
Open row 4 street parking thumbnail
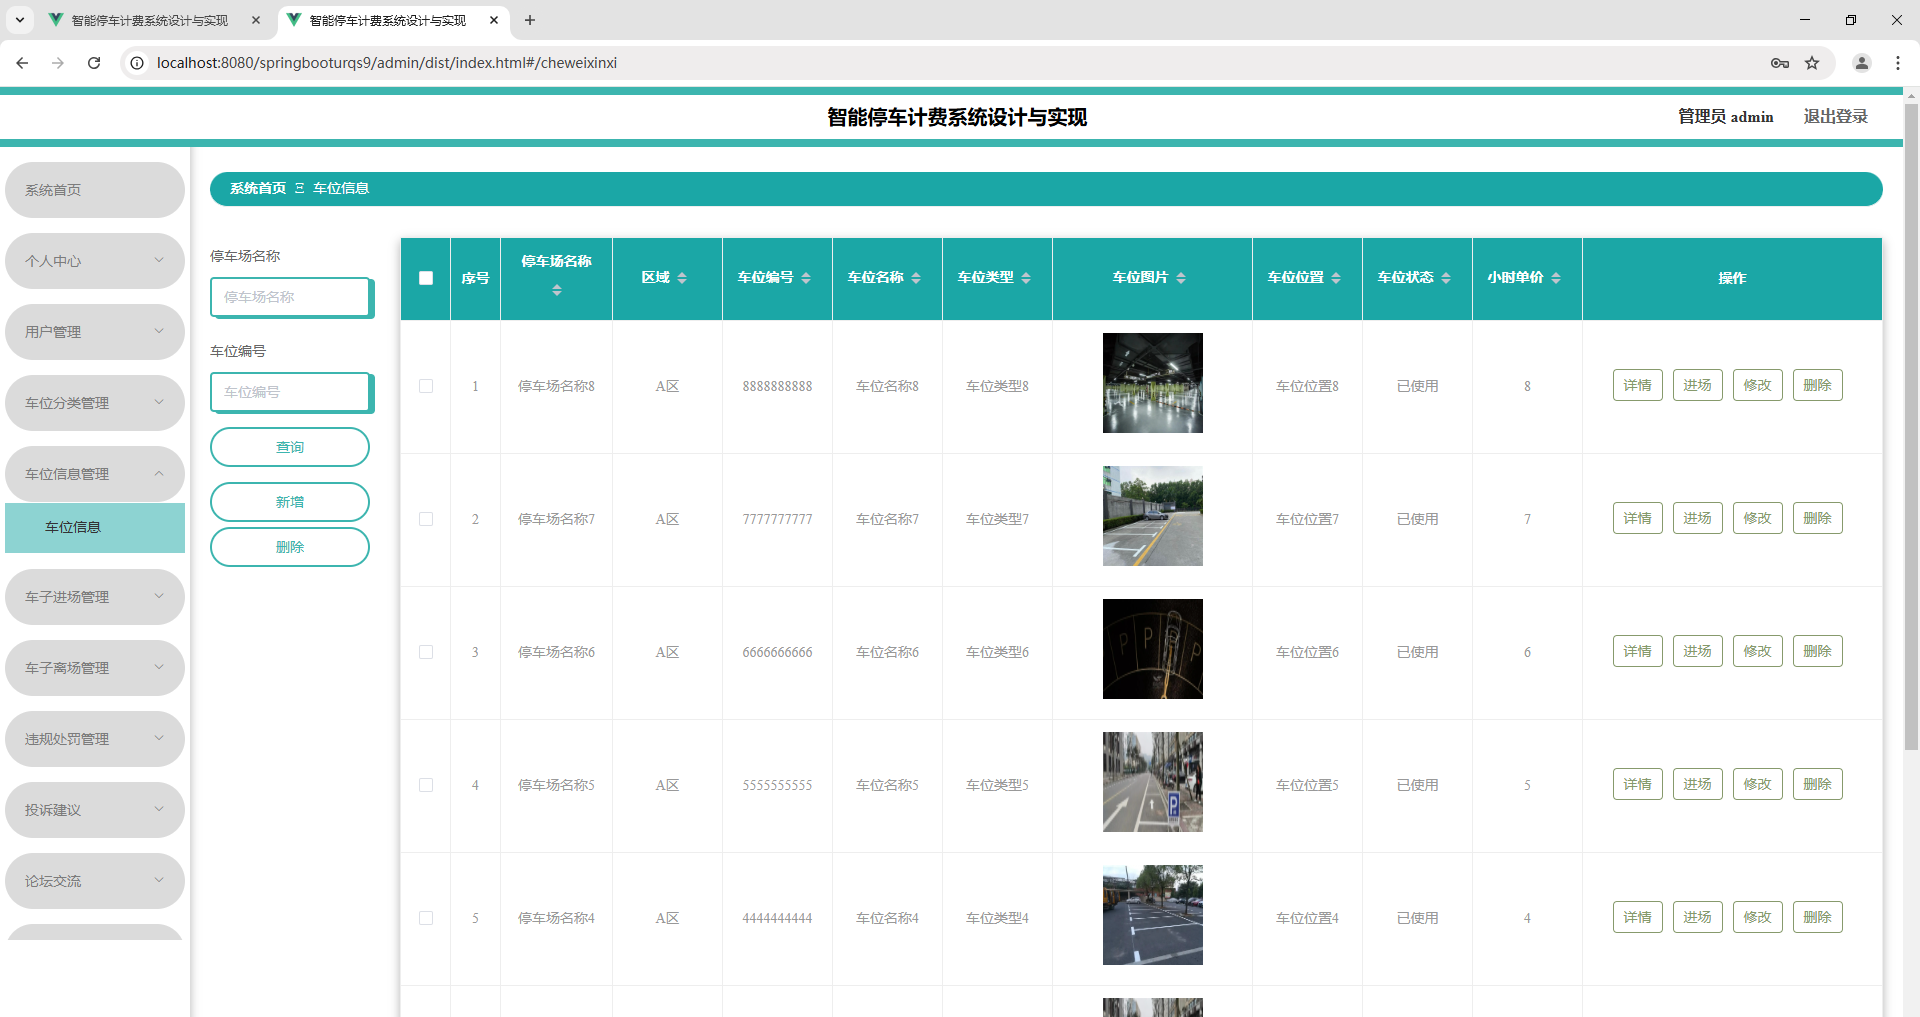1153,782
